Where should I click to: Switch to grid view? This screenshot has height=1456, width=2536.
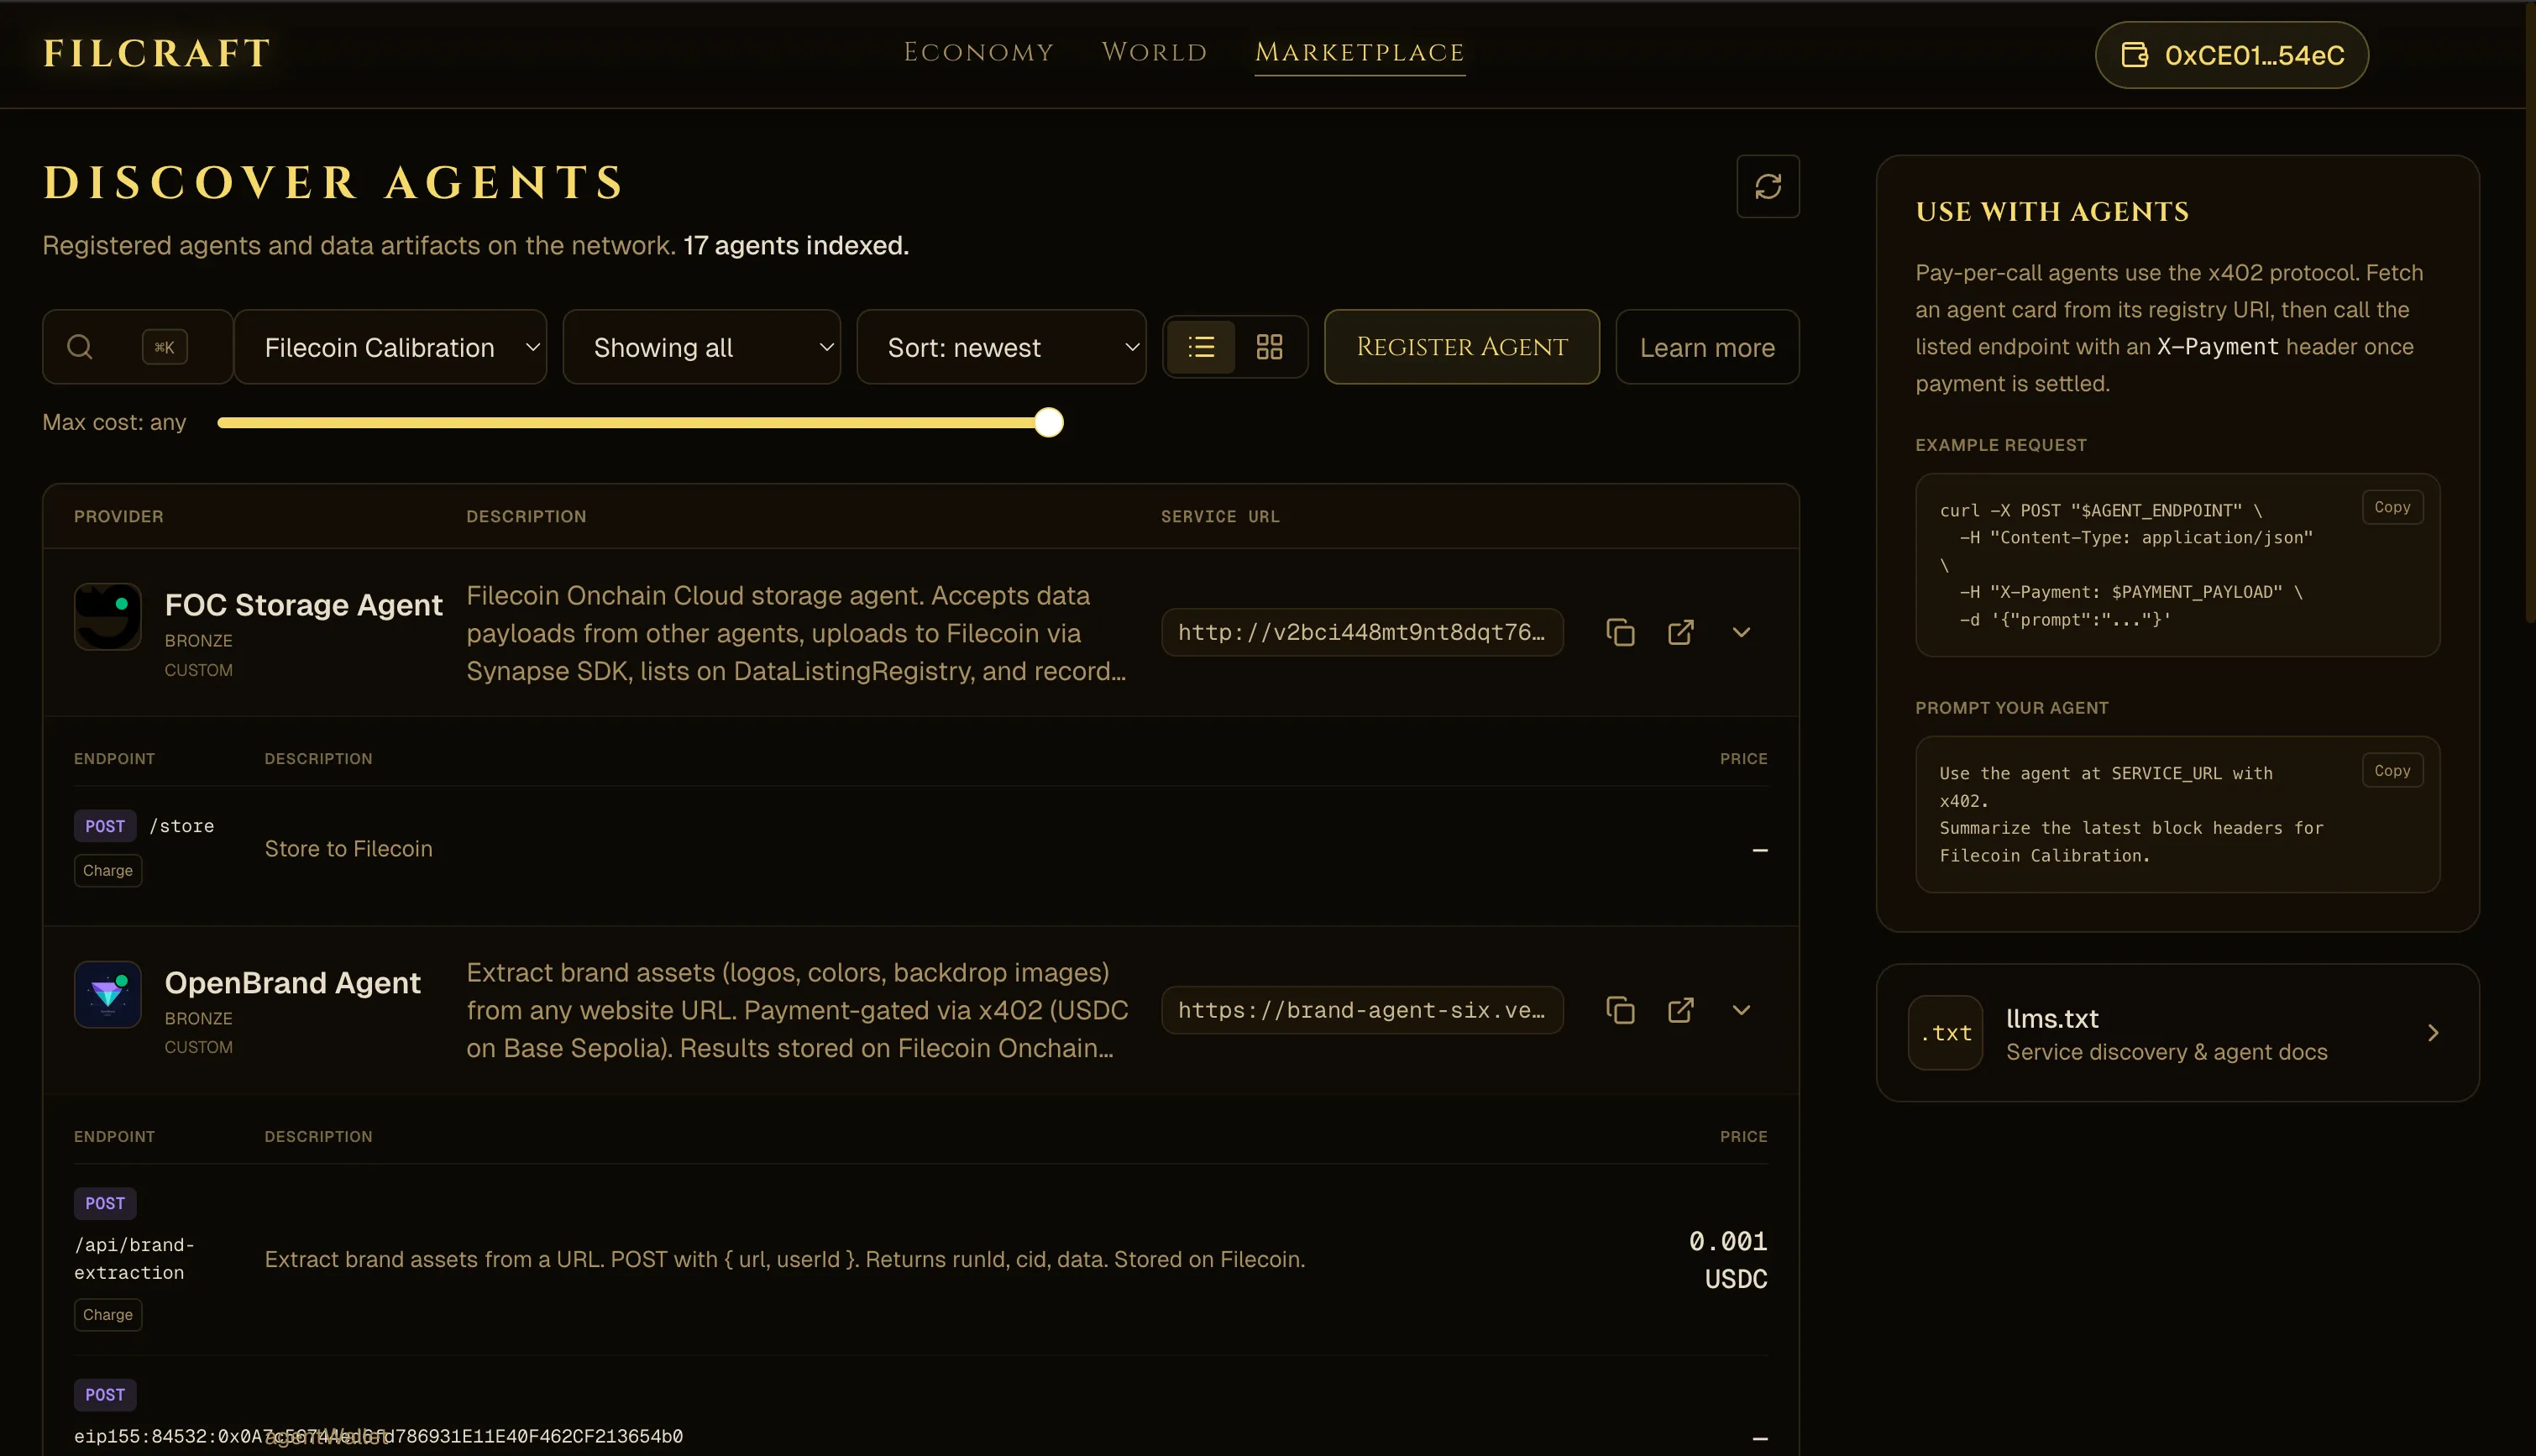click(1269, 347)
